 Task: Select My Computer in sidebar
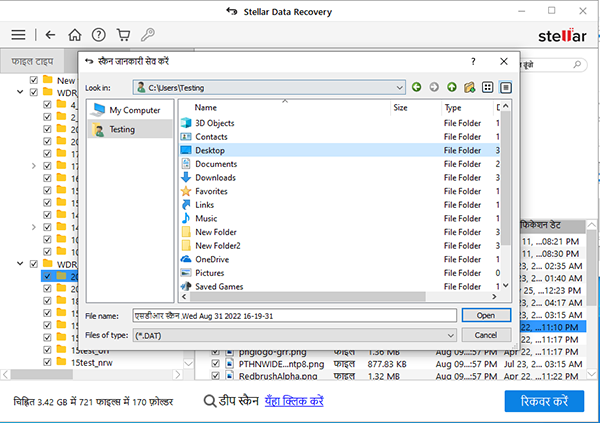130,110
